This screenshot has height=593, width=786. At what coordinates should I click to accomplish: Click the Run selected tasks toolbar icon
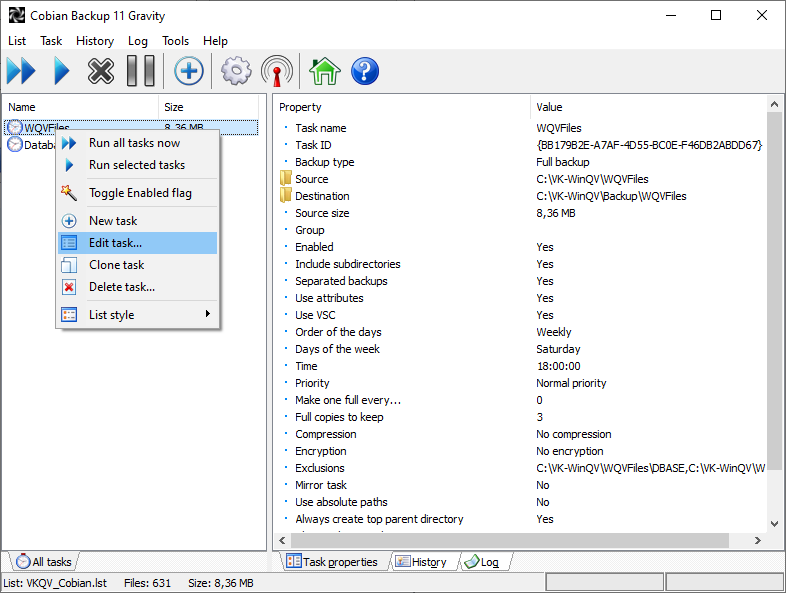(x=61, y=71)
